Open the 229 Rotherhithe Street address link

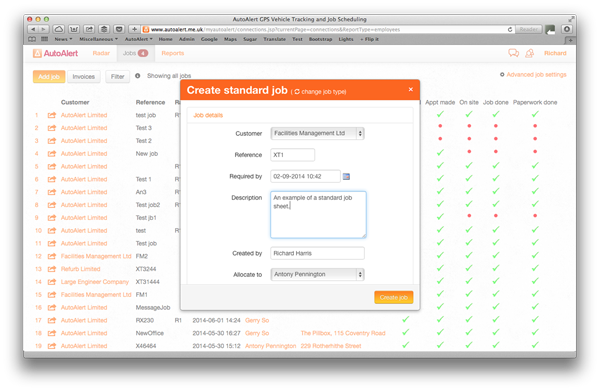point(331,346)
